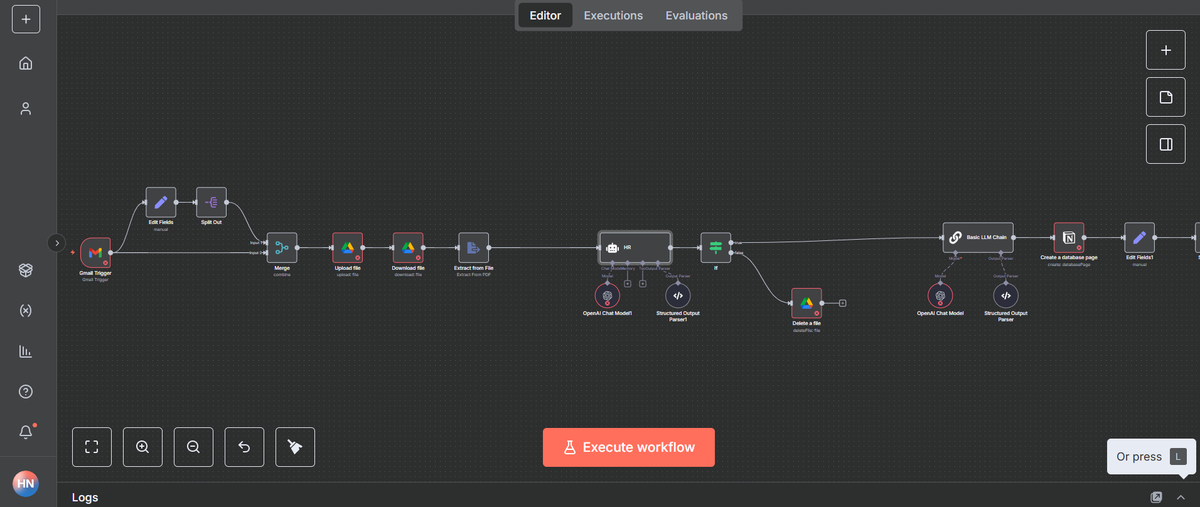The height and width of the screenshot is (507, 1200).
Task: Add a Memory sub-node to HR agent
Action: click(x=627, y=283)
